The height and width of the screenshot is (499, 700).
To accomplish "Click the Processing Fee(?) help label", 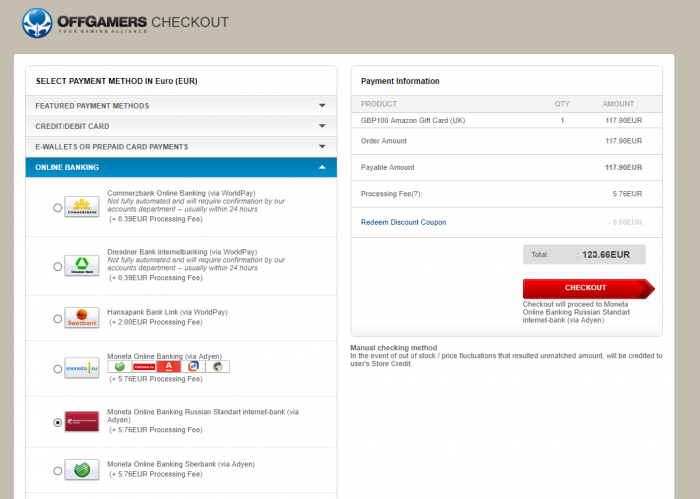I will [x=389, y=194].
